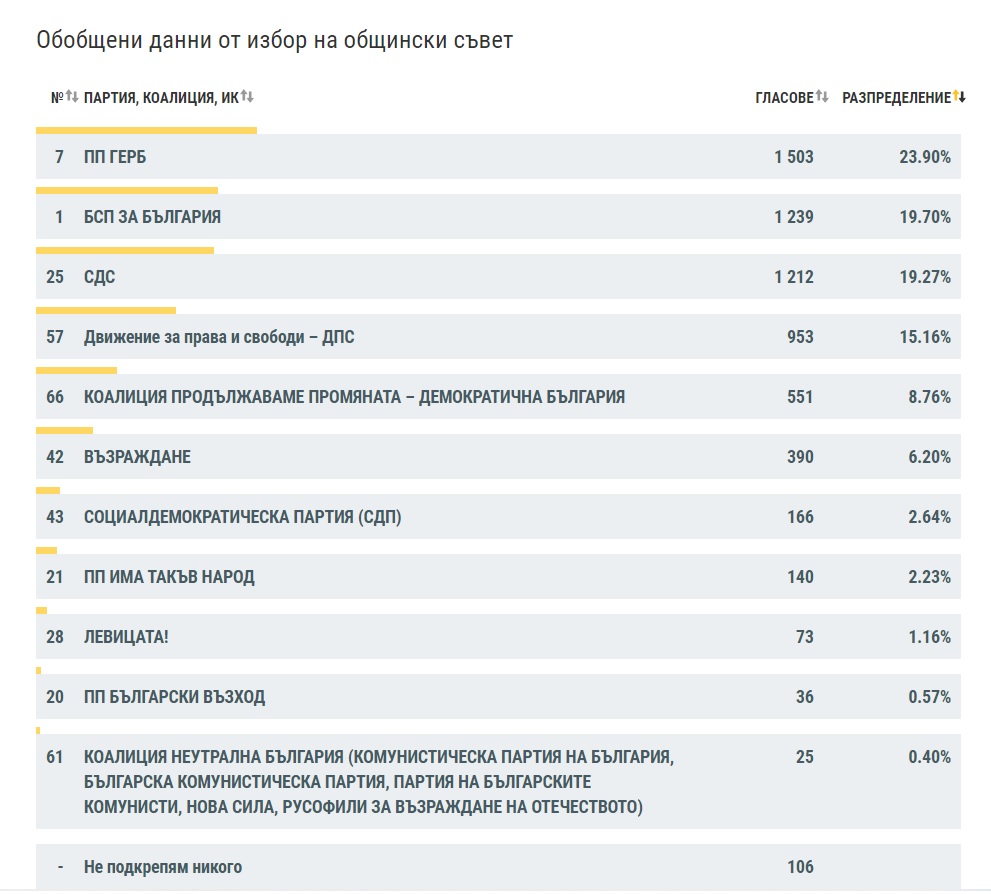Image resolution: width=991 pixels, height=894 pixels.
Task: Click percentage 2.23%
Action: coord(930,577)
